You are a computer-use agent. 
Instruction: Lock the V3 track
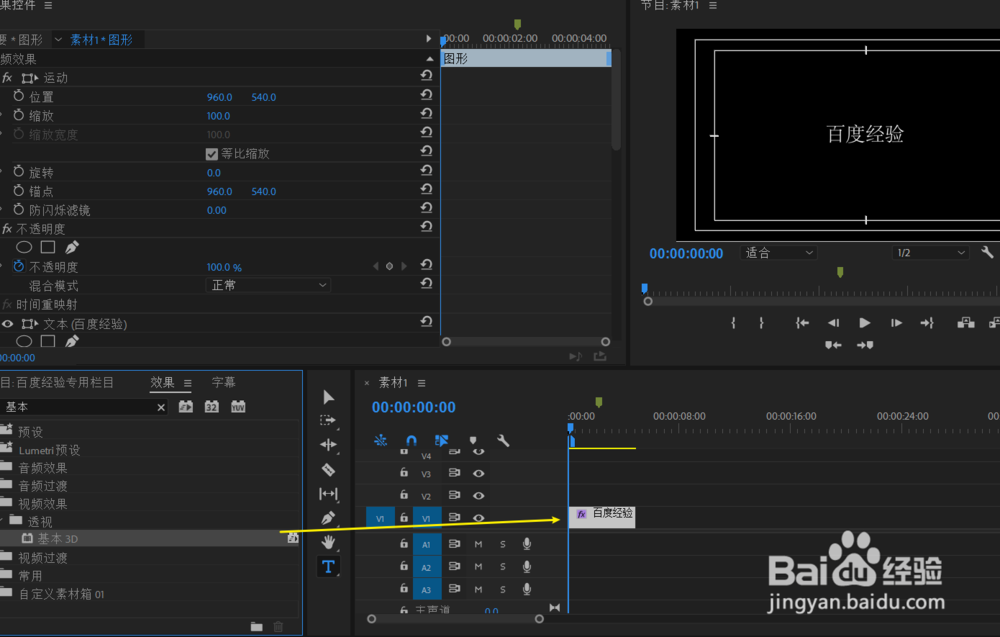pos(404,472)
